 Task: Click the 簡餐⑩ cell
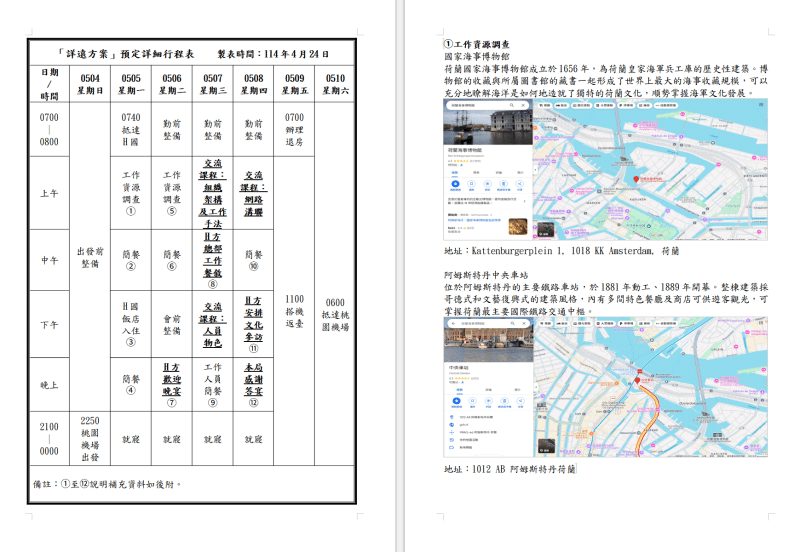254,260
